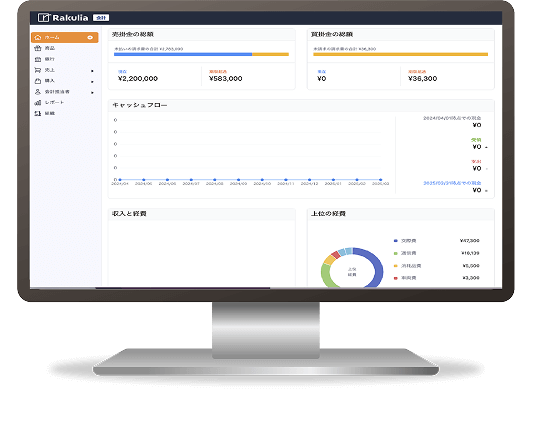
Task: Click the accountant person icon
Action: (38, 92)
